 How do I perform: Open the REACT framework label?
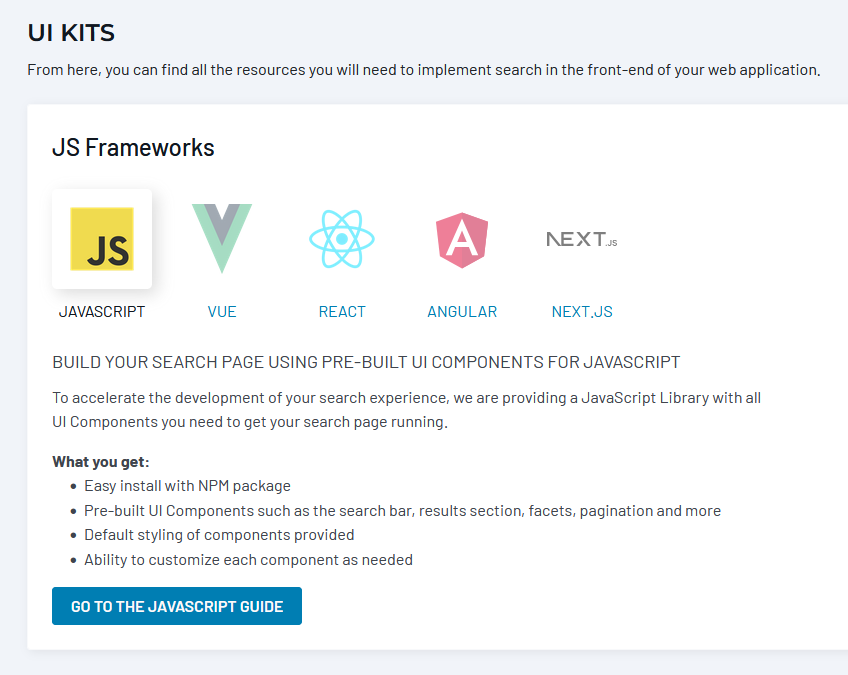click(x=342, y=311)
